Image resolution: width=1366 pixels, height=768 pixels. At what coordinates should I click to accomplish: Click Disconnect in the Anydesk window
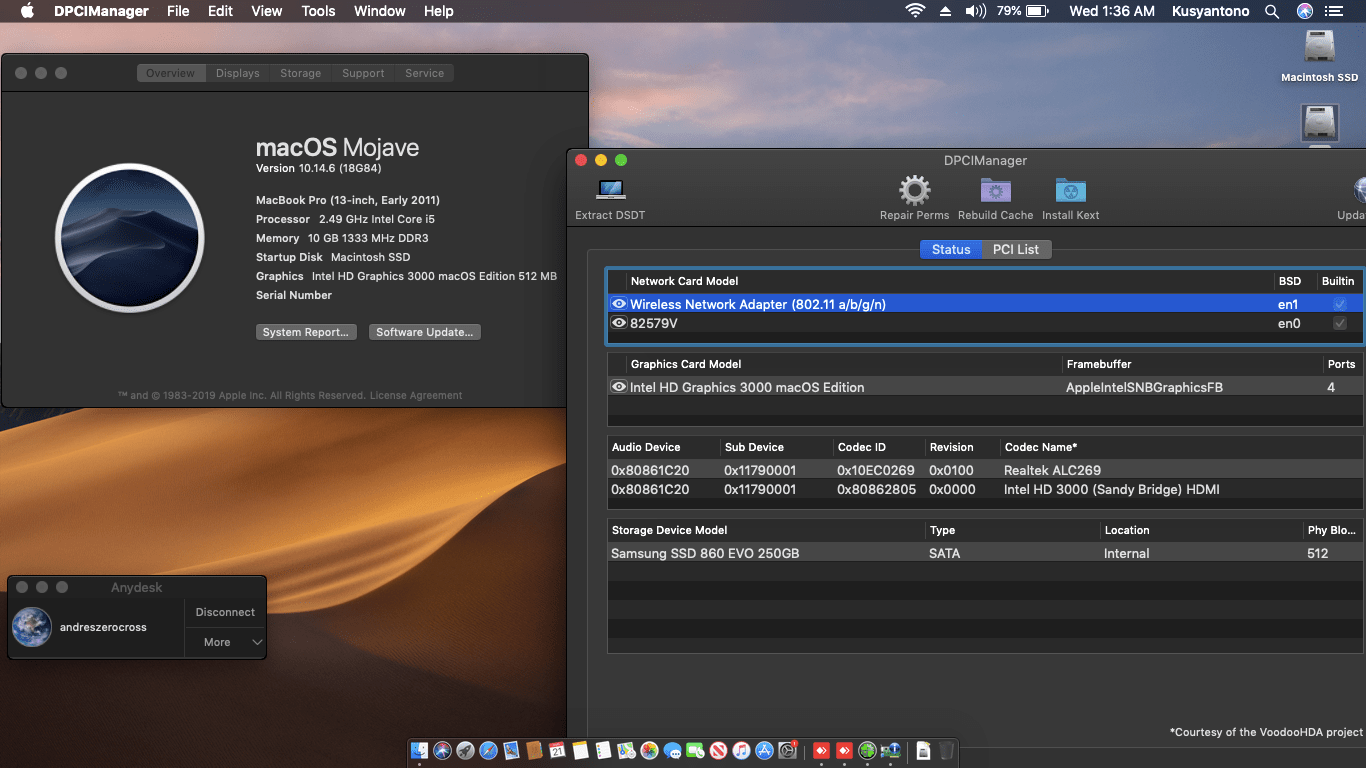tap(225, 612)
